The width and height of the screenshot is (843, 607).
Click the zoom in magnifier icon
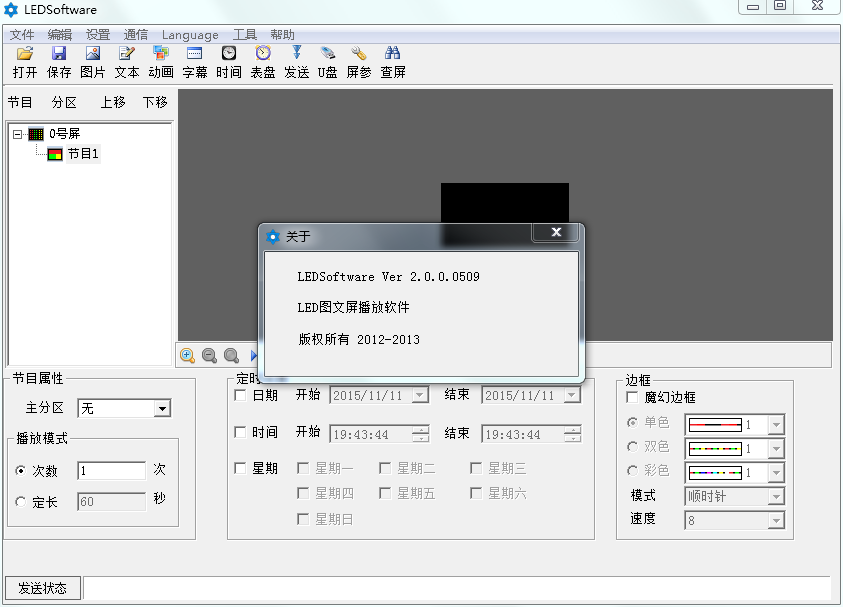[187, 355]
